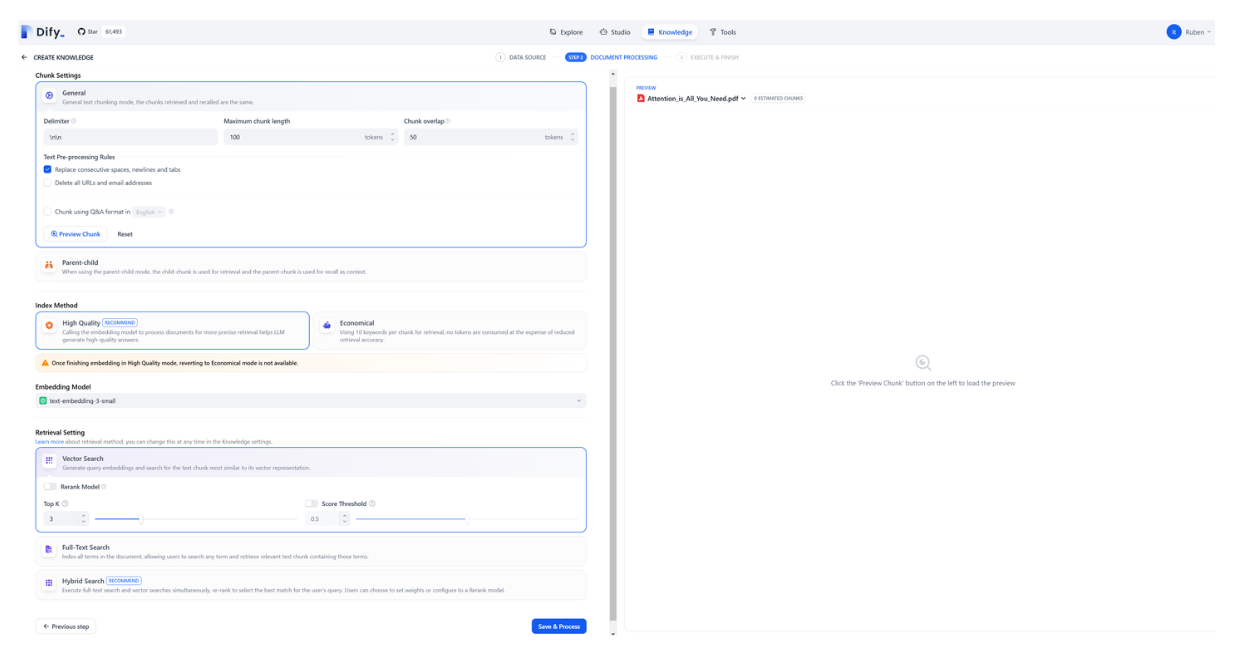
Task: Select the Economical index method icon
Action: [x=327, y=326]
